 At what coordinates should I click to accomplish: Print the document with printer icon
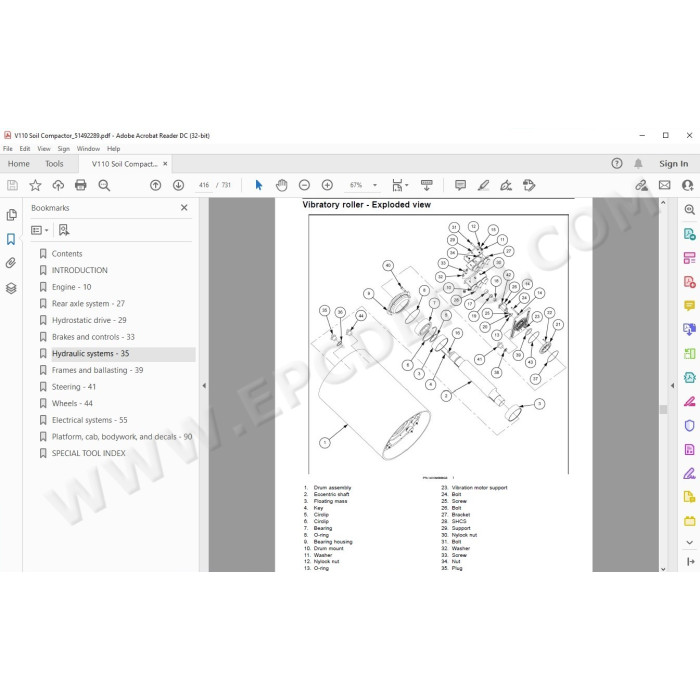[81, 185]
